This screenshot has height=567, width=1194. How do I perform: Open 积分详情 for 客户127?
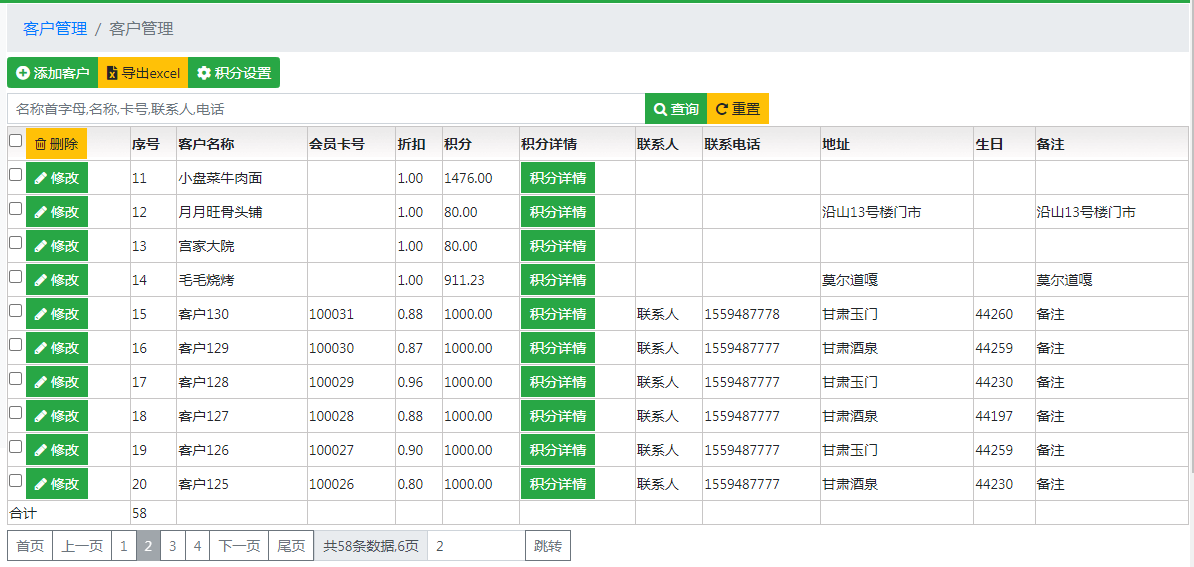tap(557, 416)
